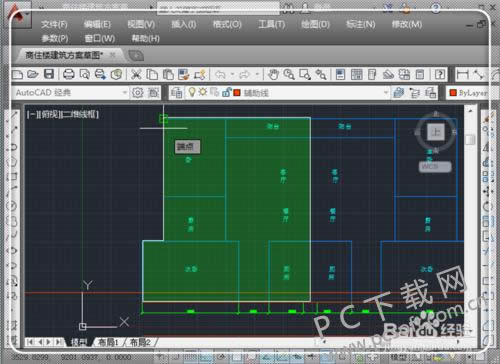The width and height of the screenshot is (500, 364).
Task: Open the 文件(F) menu
Action: pos(54,24)
